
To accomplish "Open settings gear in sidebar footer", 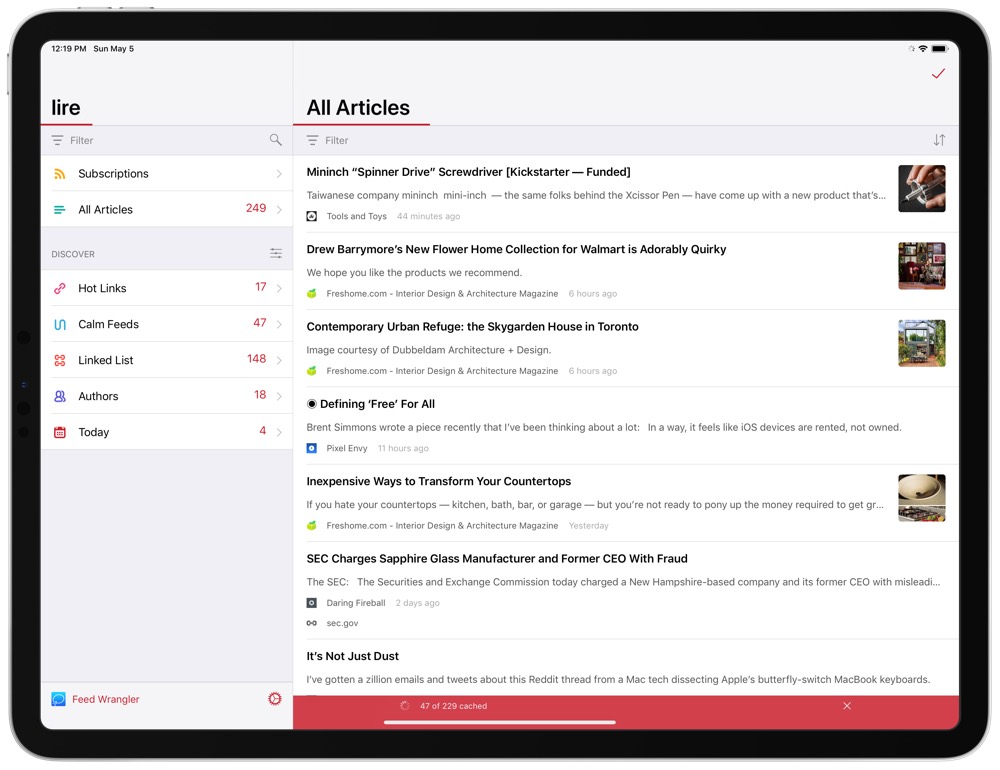I will [275, 699].
